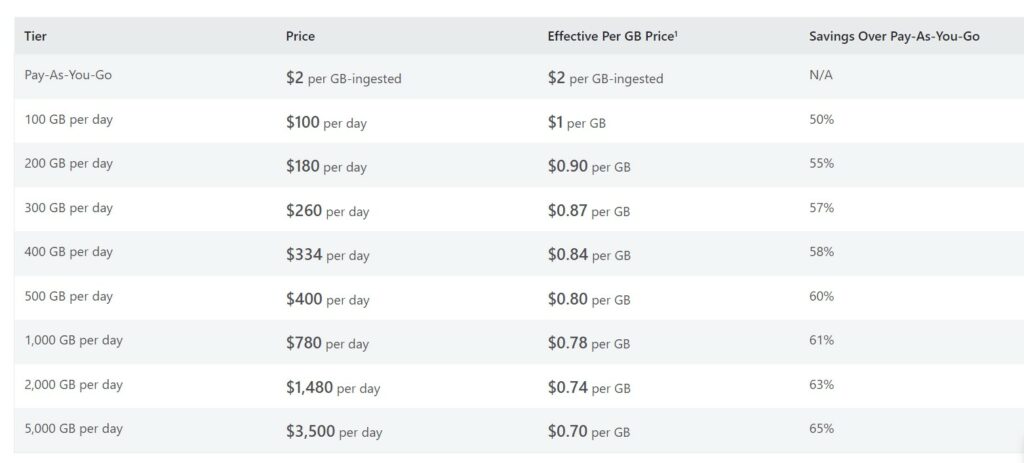Click the 300 GB per day tier
The height and width of the screenshot is (463, 1024).
coord(69,208)
